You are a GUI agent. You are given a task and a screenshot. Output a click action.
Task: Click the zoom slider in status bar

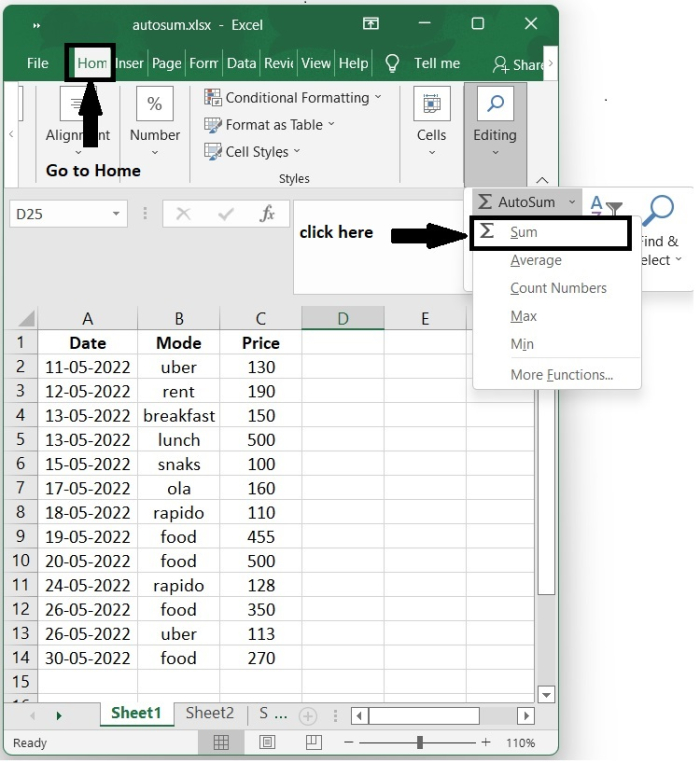[x=420, y=743]
